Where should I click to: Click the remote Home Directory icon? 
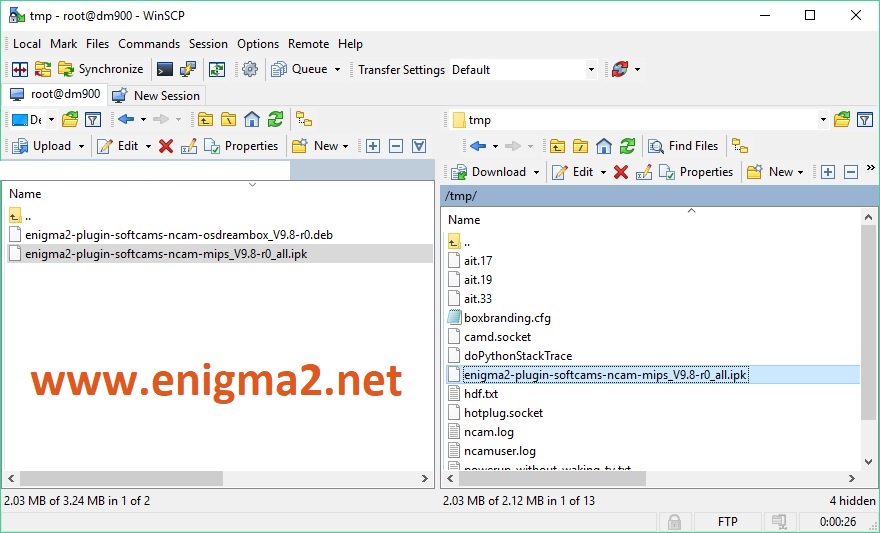coord(604,146)
